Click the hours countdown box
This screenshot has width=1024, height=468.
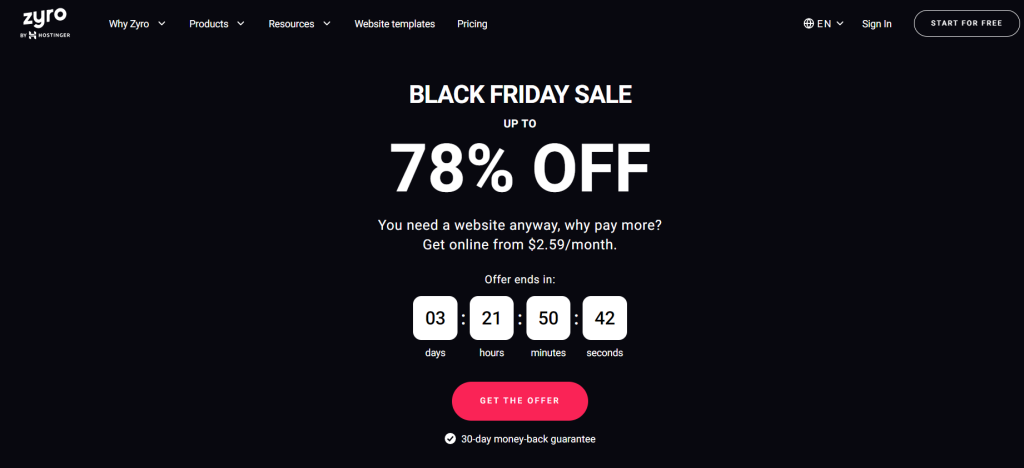(492, 318)
